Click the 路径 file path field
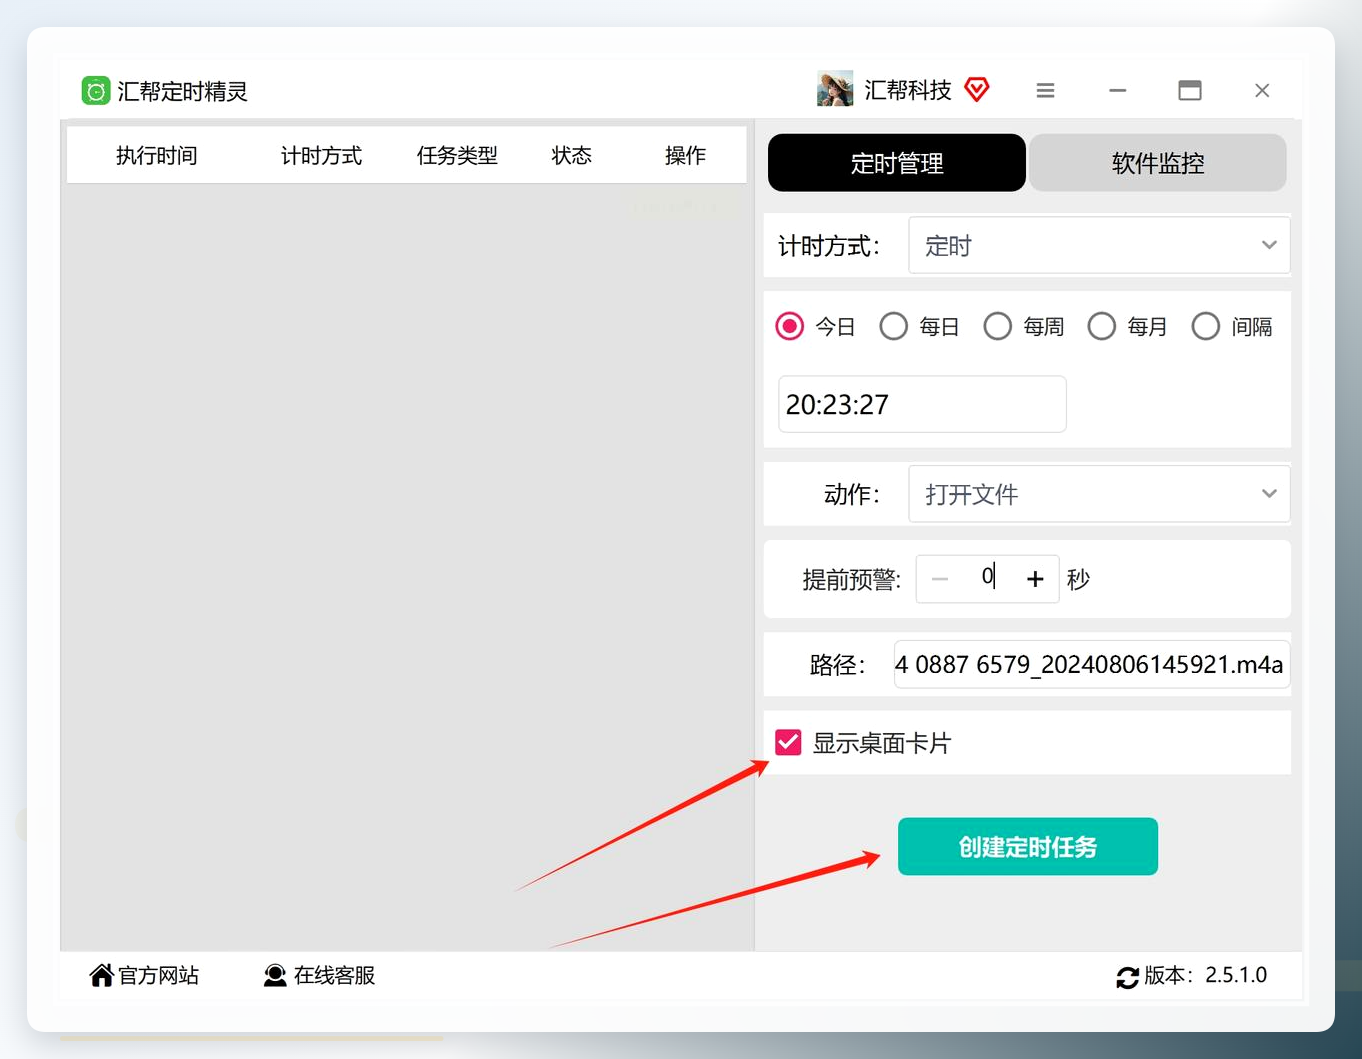The width and height of the screenshot is (1362, 1059). coord(1092,665)
